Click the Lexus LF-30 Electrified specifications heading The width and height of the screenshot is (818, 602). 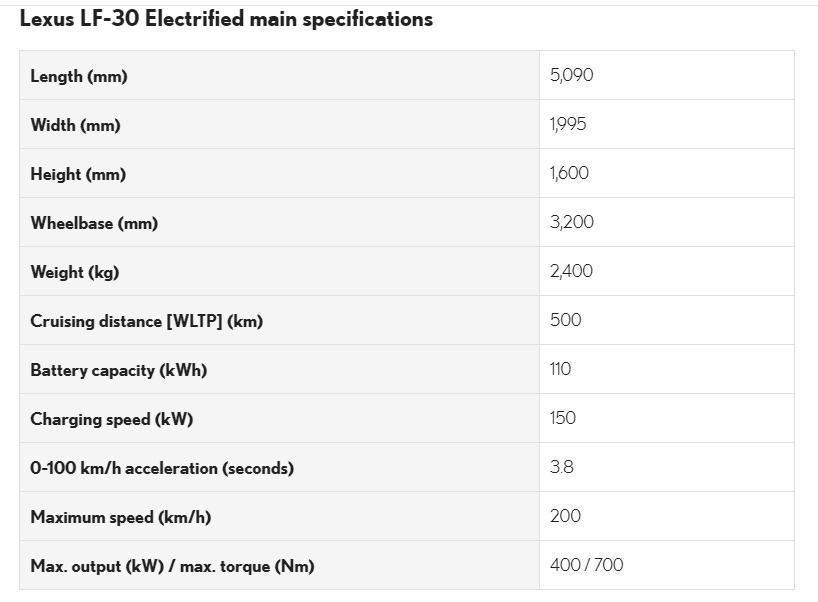tap(226, 19)
